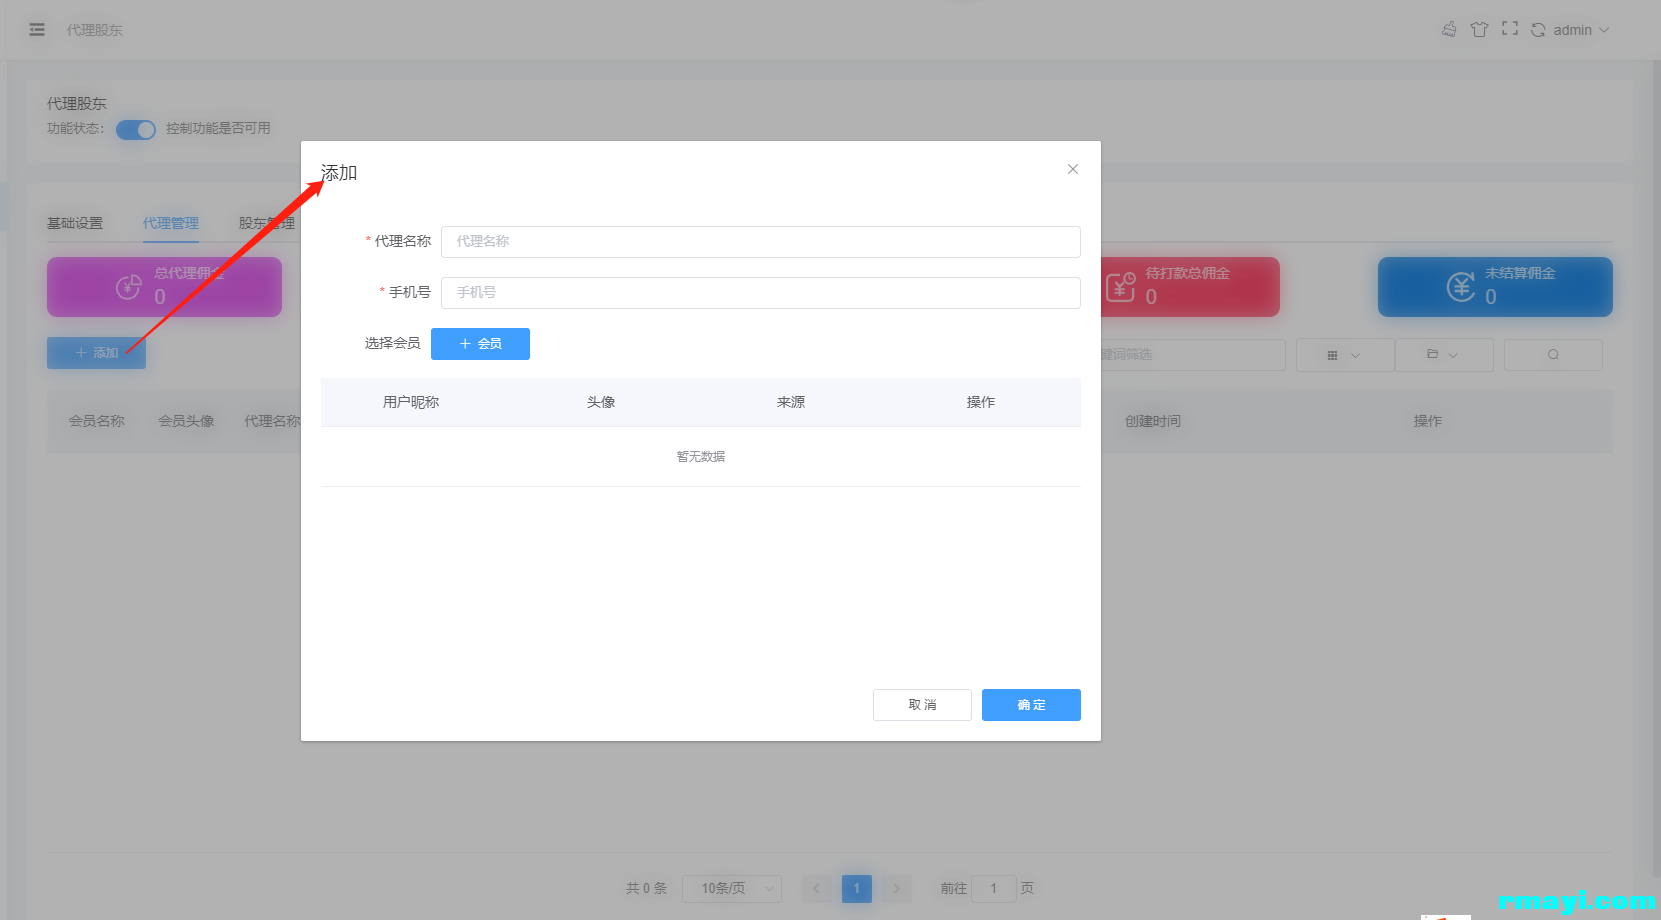This screenshot has height=920, width=1661.
Task: Toggle the 功能状态 switch
Action: click(x=136, y=129)
